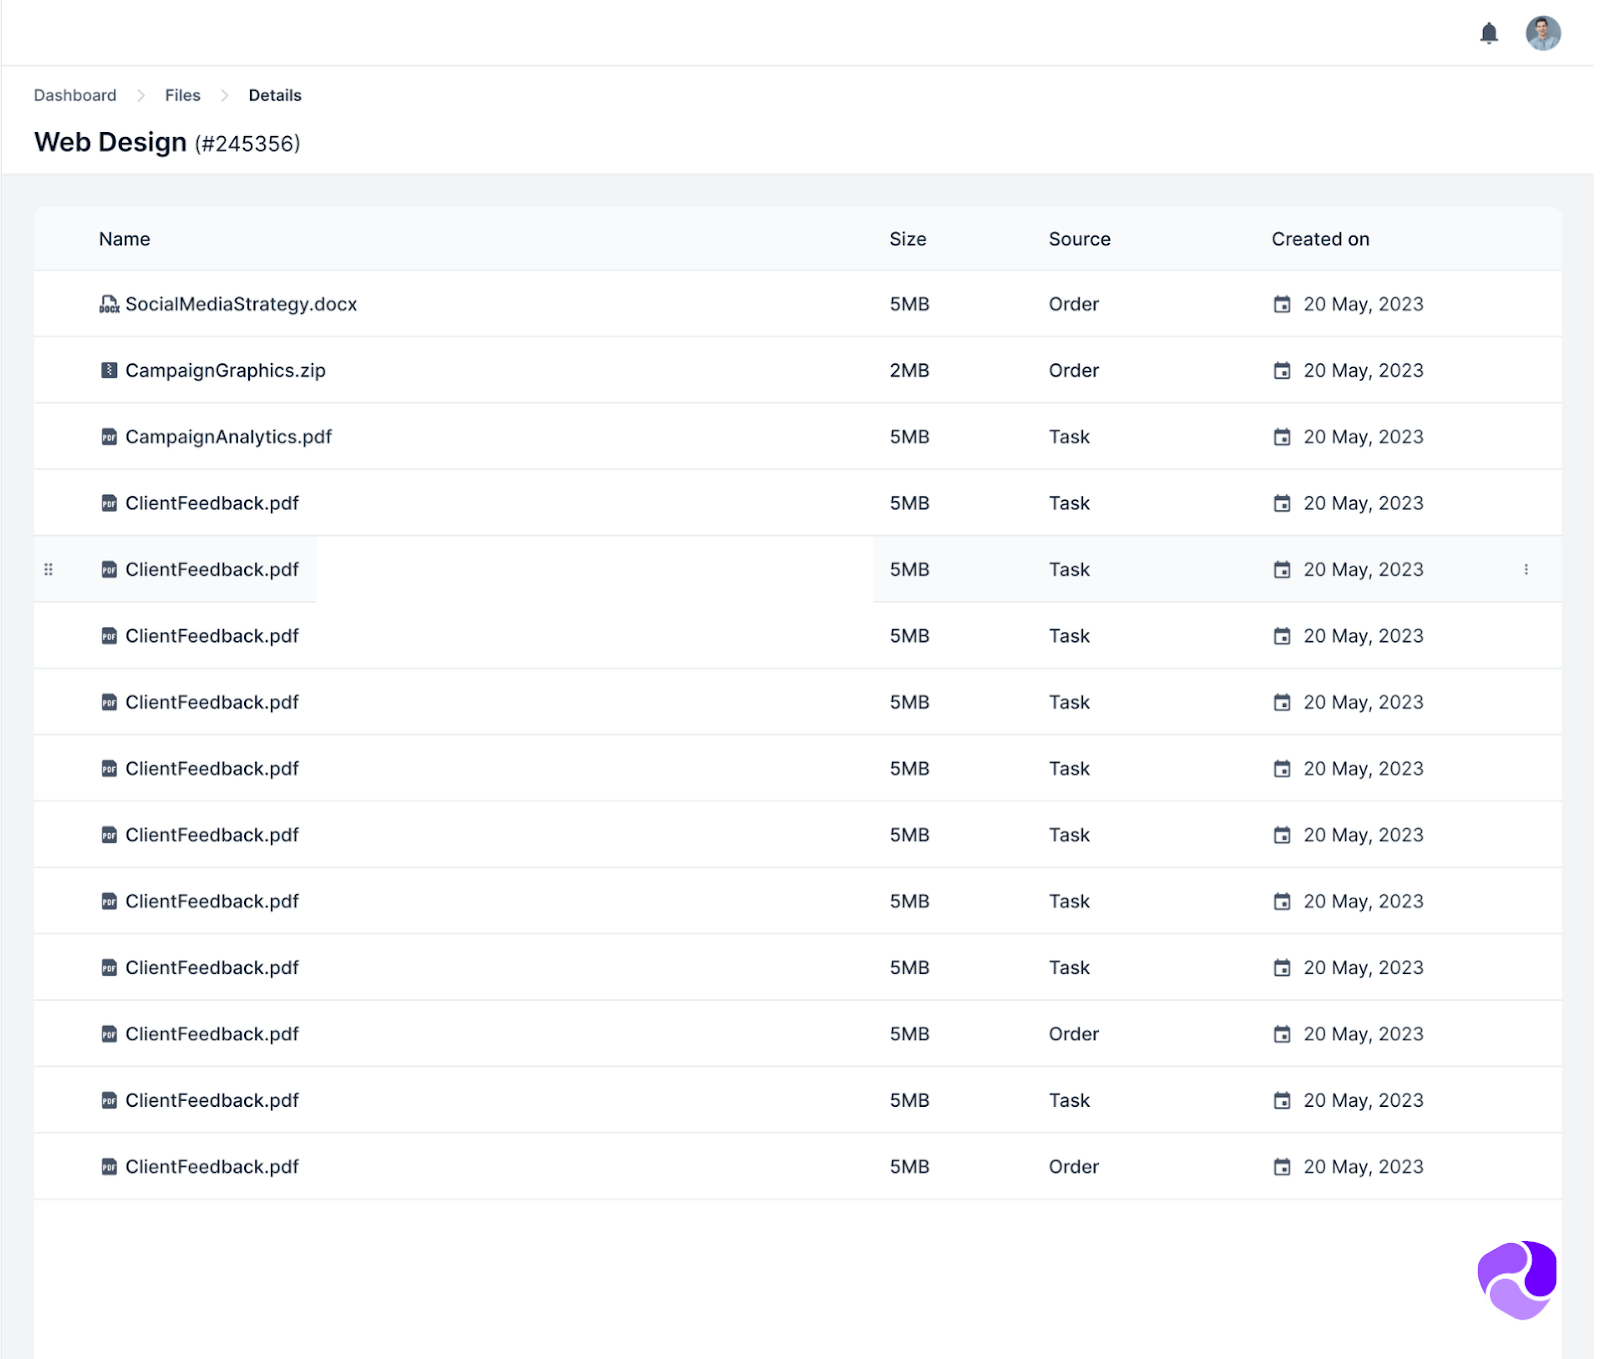Click the Web Design (#245356) page title
The height and width of the screenshot is (1359, 1600).
point(167,142)
